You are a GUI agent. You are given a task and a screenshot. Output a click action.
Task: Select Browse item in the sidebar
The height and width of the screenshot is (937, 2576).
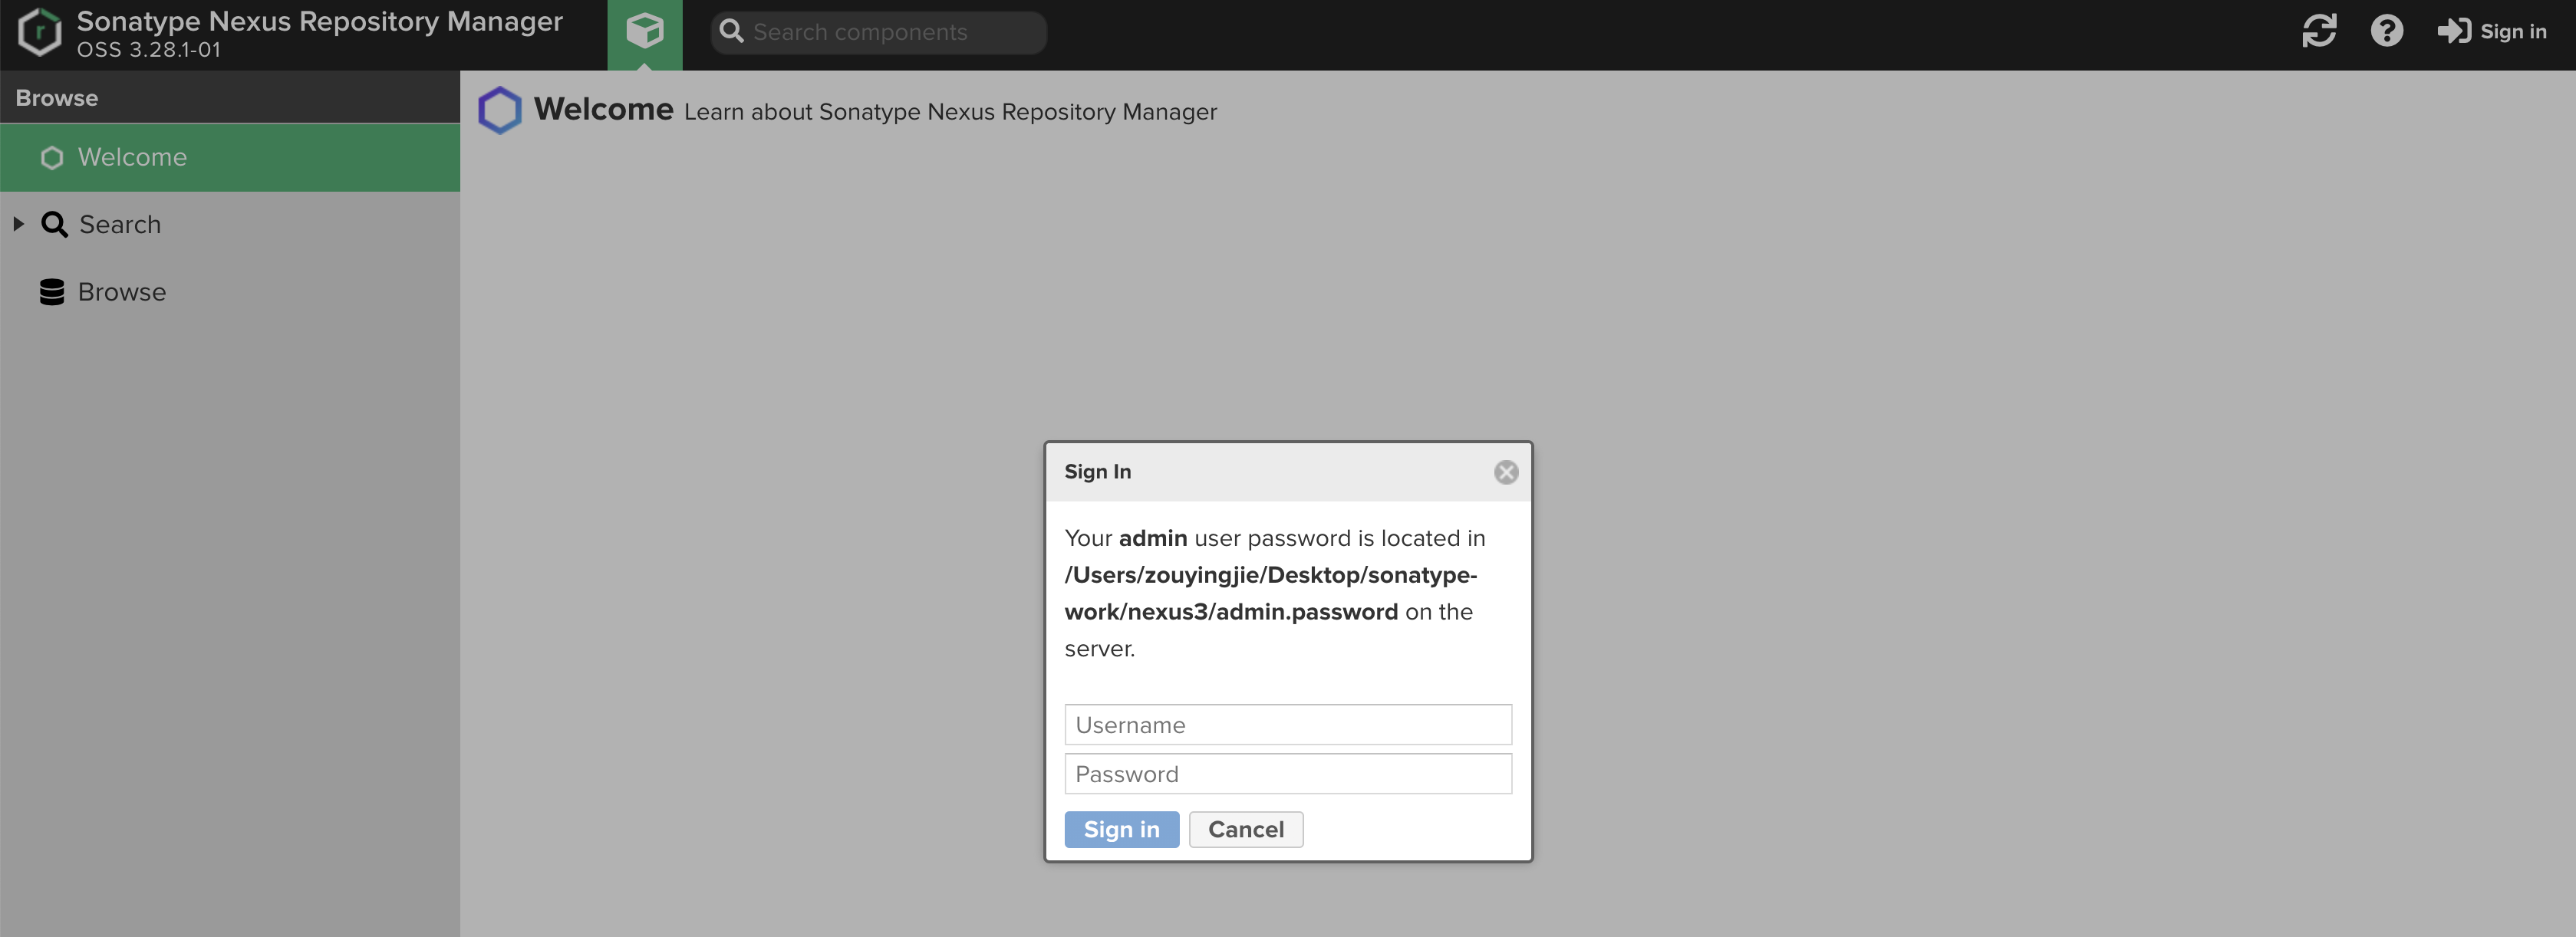coord(122,292)
